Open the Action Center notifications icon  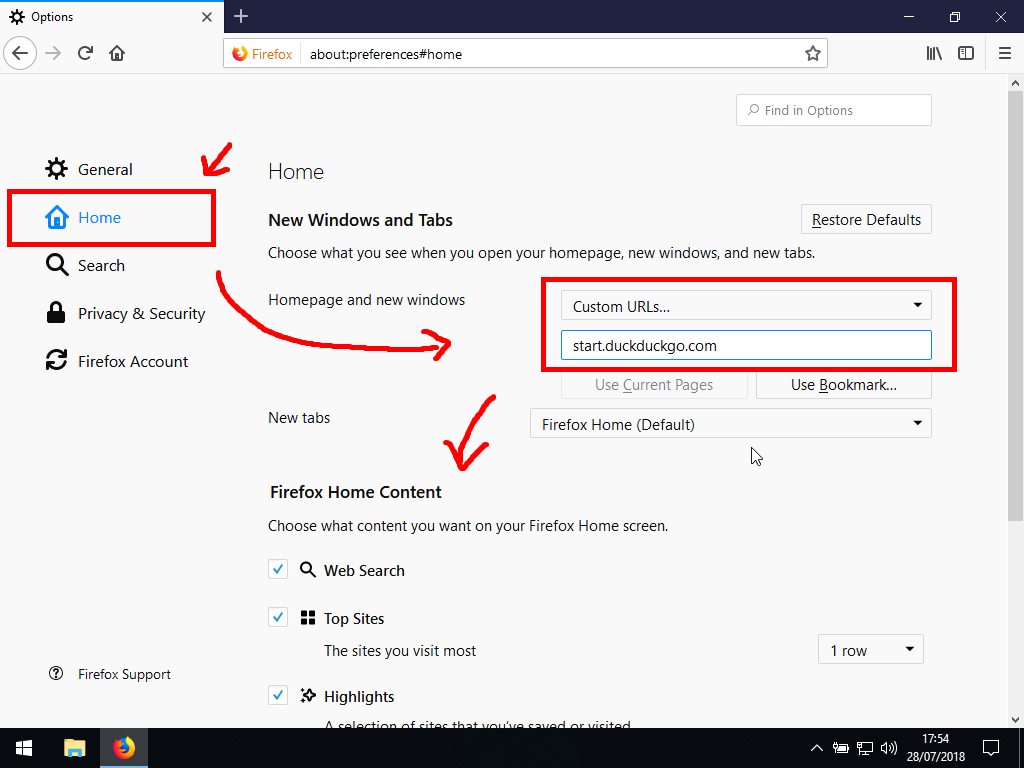click(x=991, y=748)
